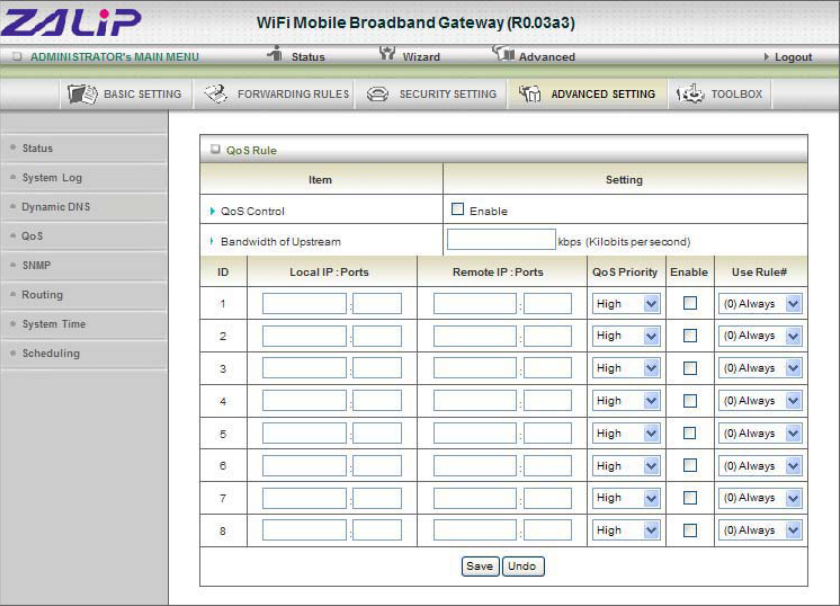Image resolution: width=840 pixels, height=606 pixels.
Task: Tick the Enable checkbox for rule 8
Action: point(690,530)
